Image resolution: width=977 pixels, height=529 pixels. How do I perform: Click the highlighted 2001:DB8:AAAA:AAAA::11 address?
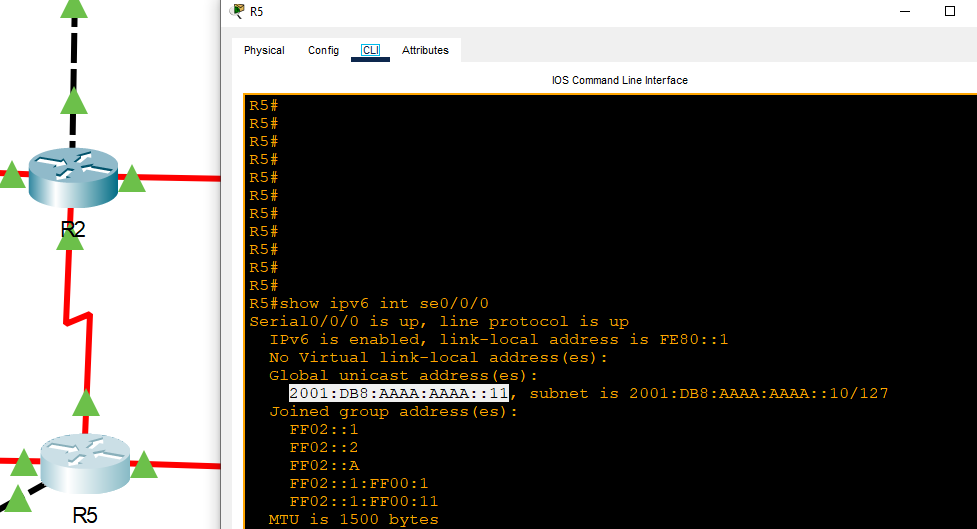point(399,393)
